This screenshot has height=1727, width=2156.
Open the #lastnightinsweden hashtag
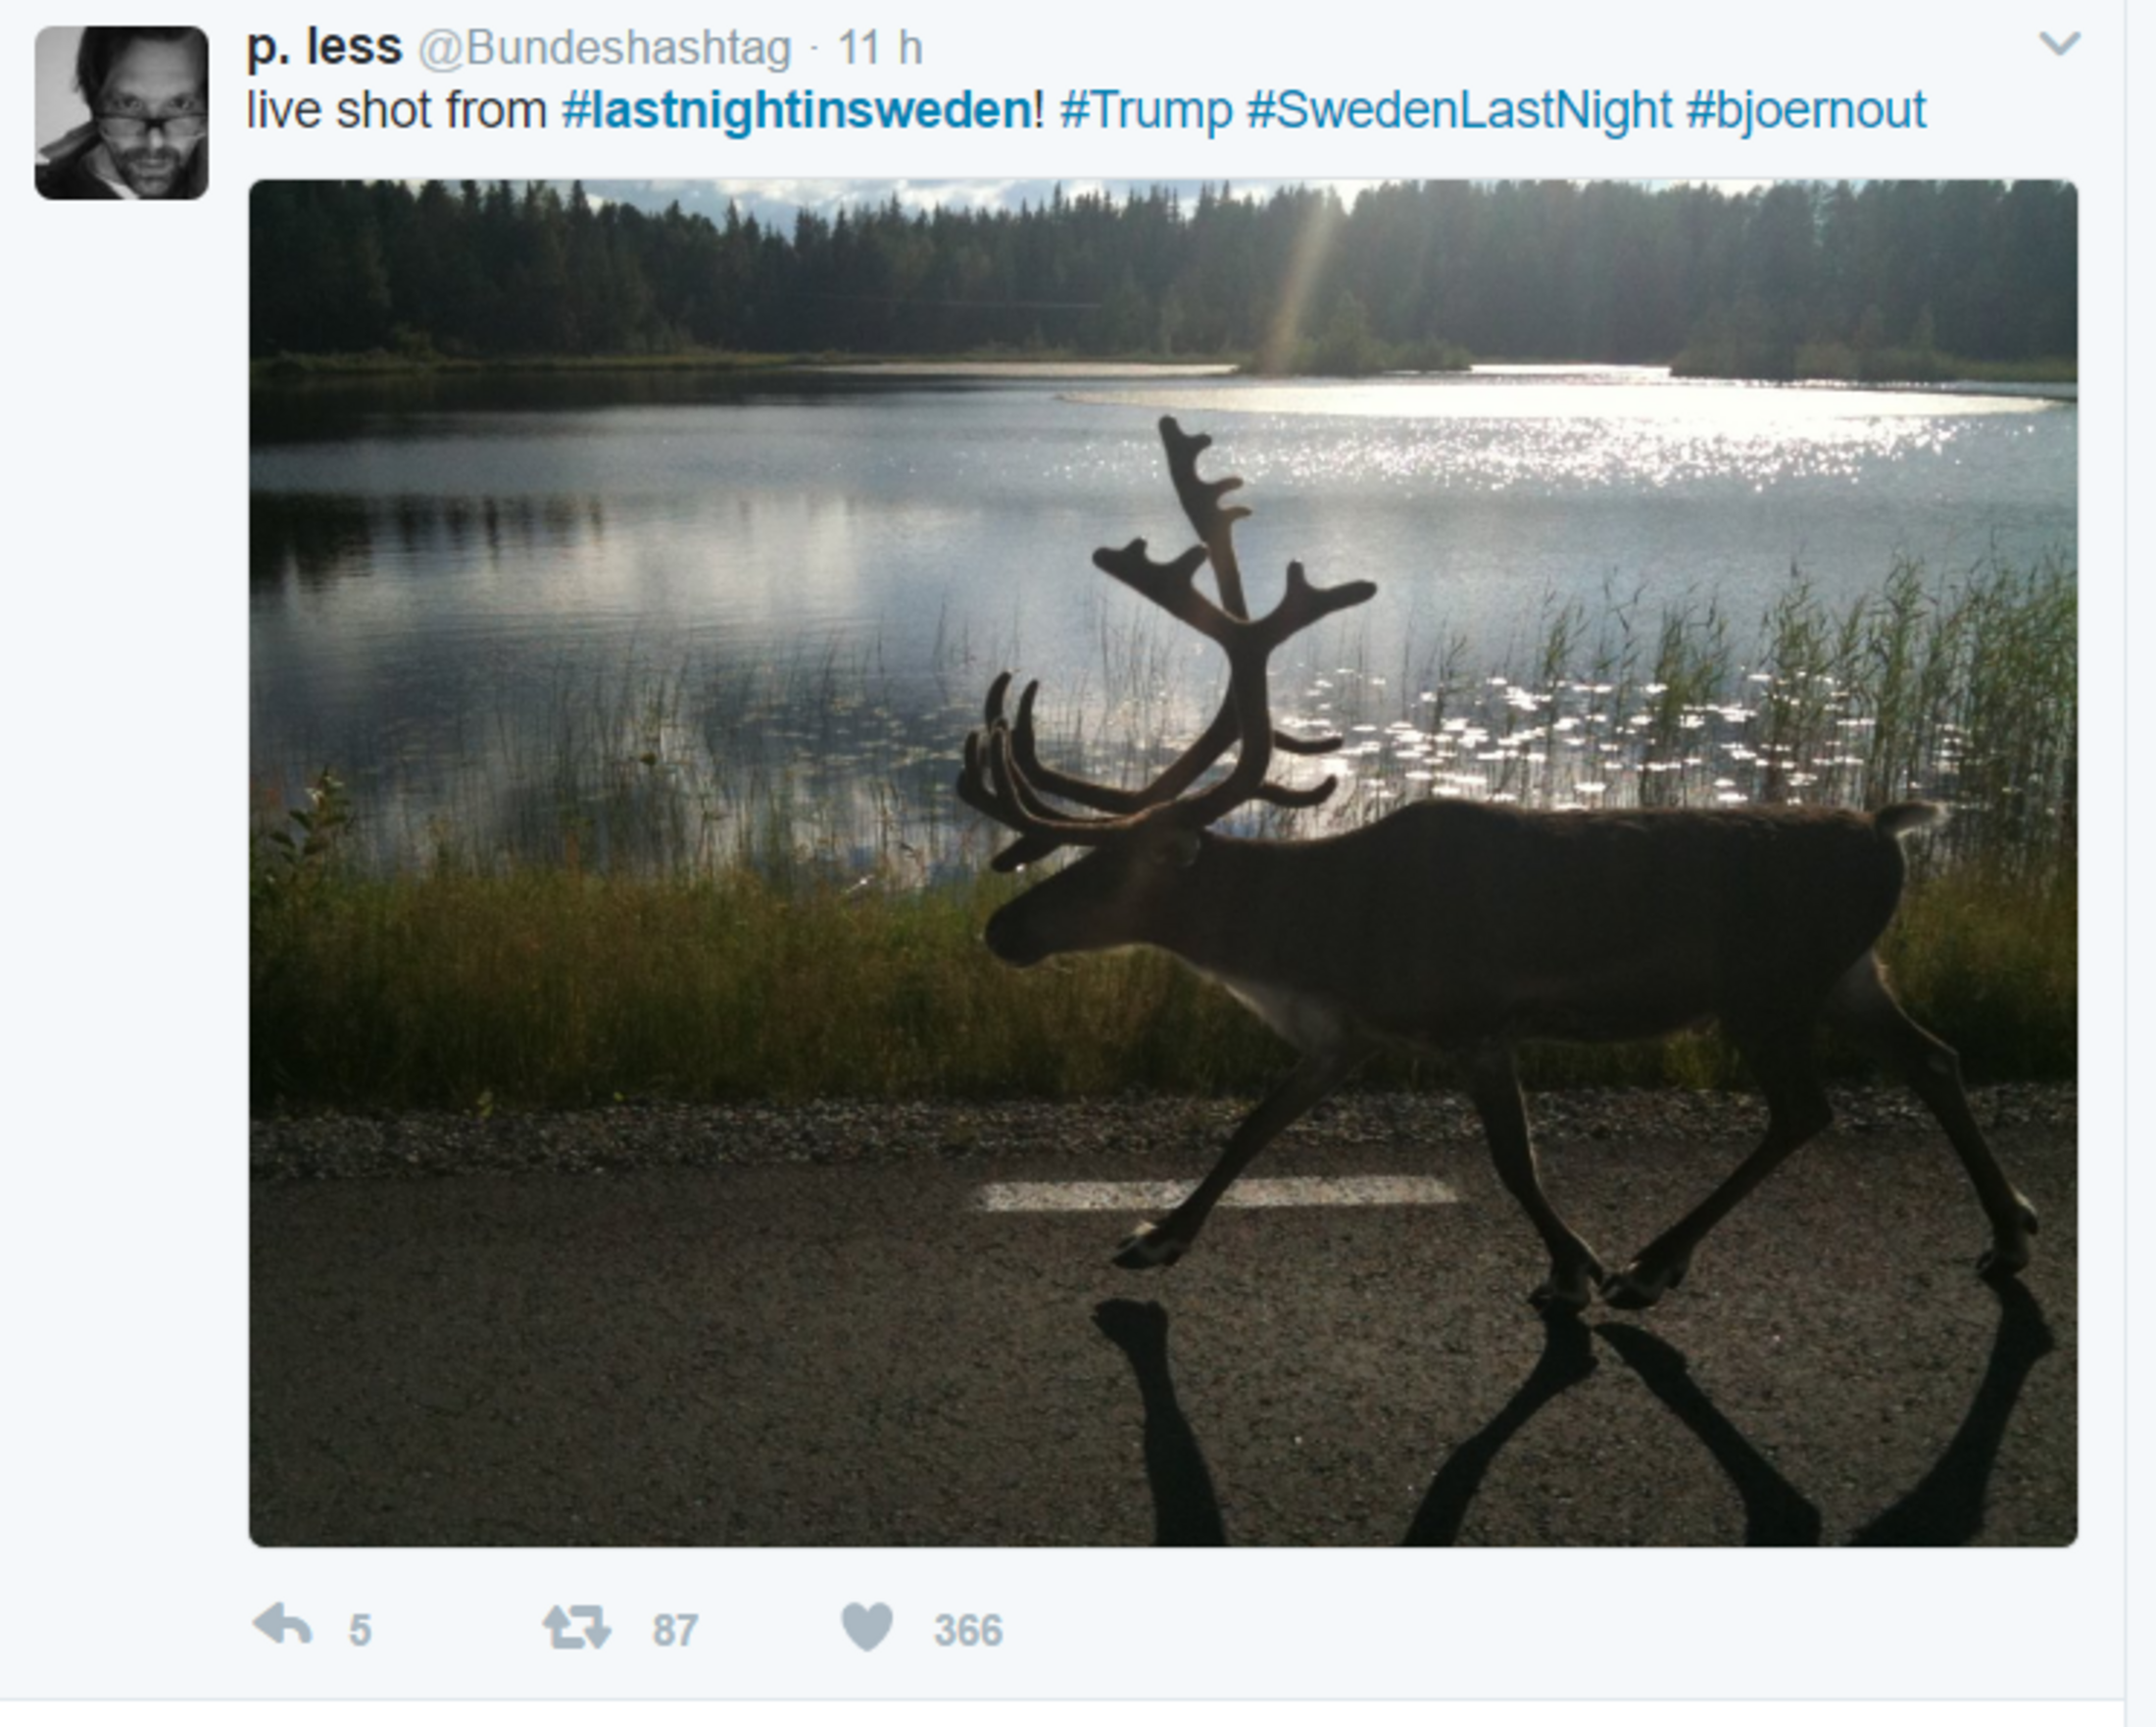(x=796, y=110)
